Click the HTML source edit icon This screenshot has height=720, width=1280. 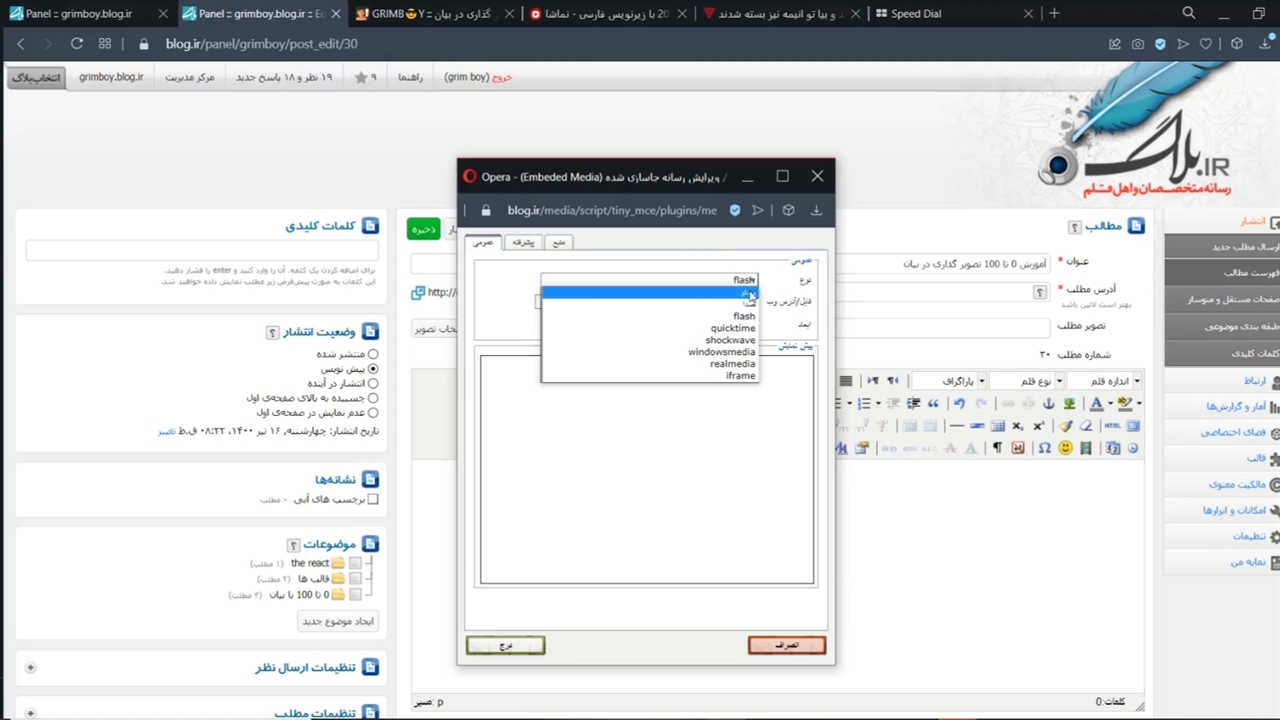1112,426
